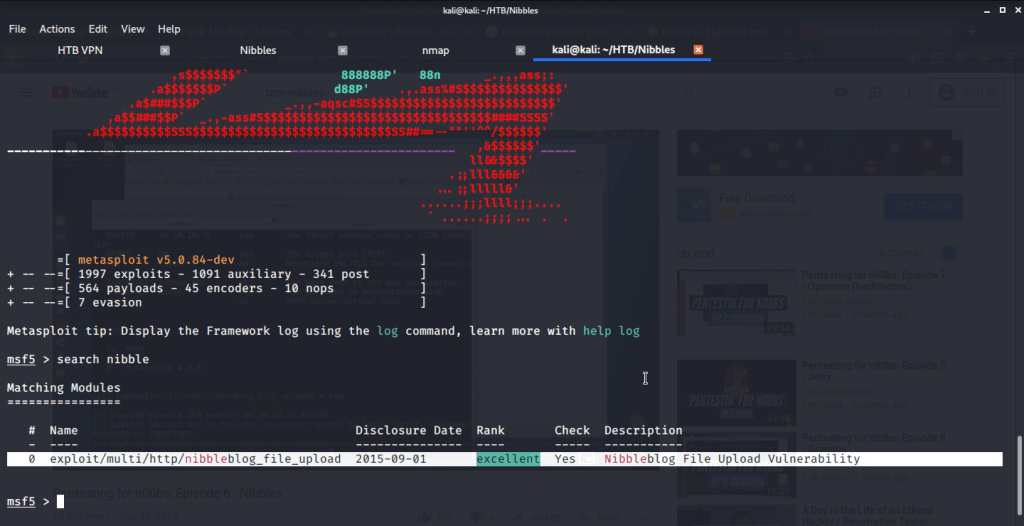
Task: Click the green 'excellent' rank highlight
Action: tap(507, 459)
